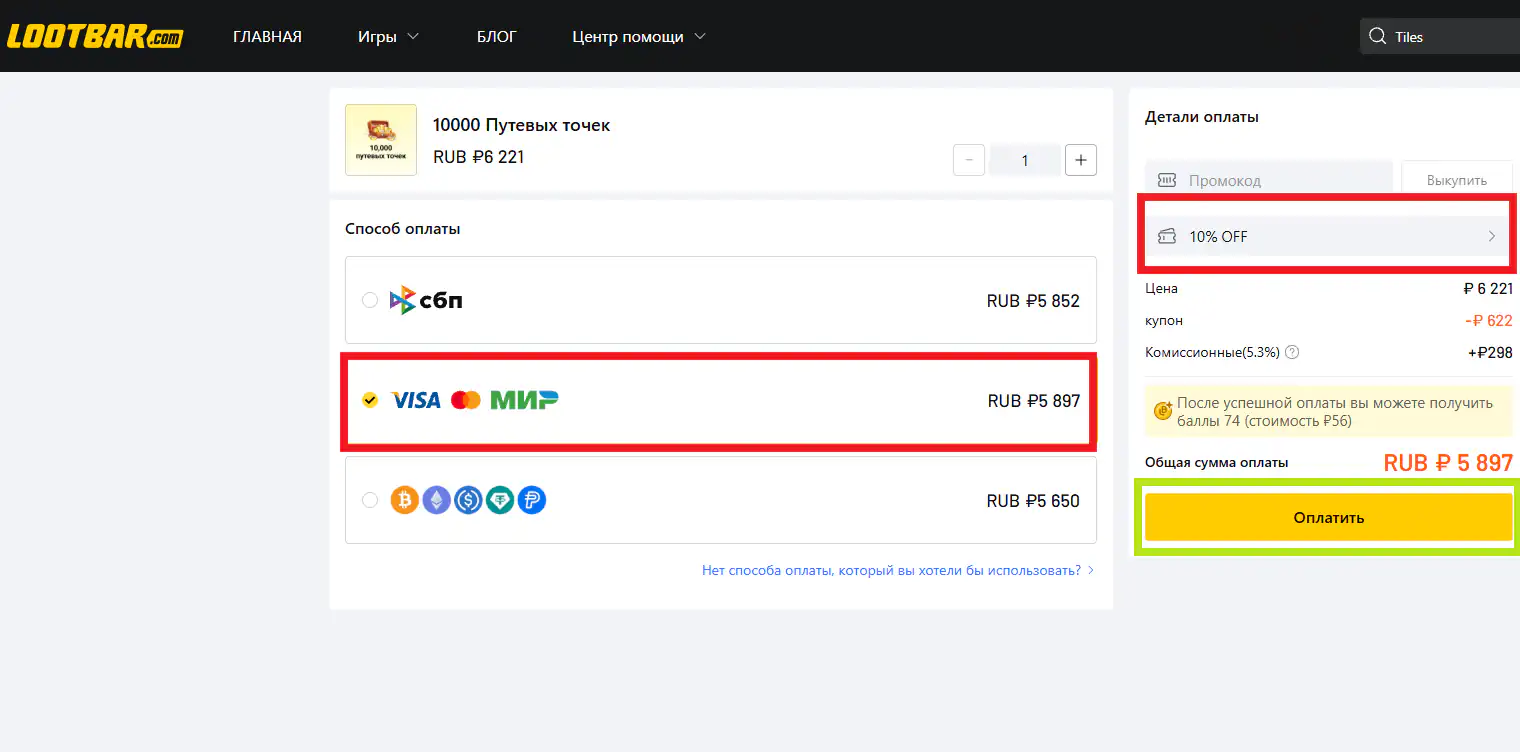Screen dimensions: 1520x752
Task: Click the PayPal USD coin icon
Action: click(532, 500)
